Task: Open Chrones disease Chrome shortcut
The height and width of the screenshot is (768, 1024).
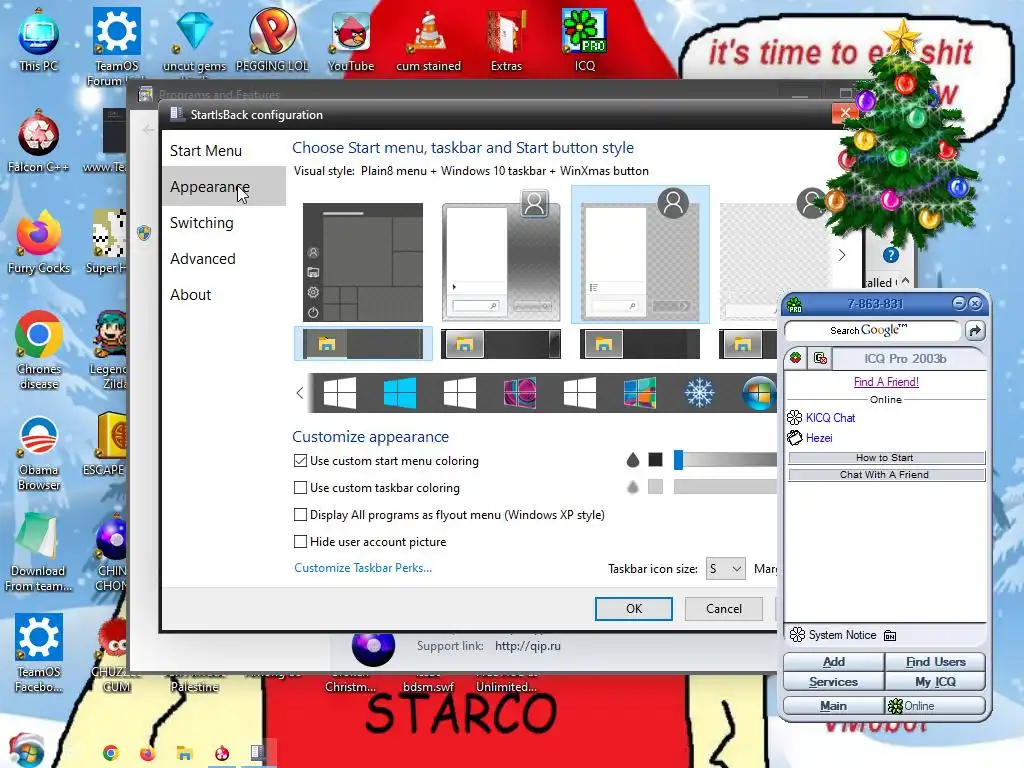Action: coord(39,351)
